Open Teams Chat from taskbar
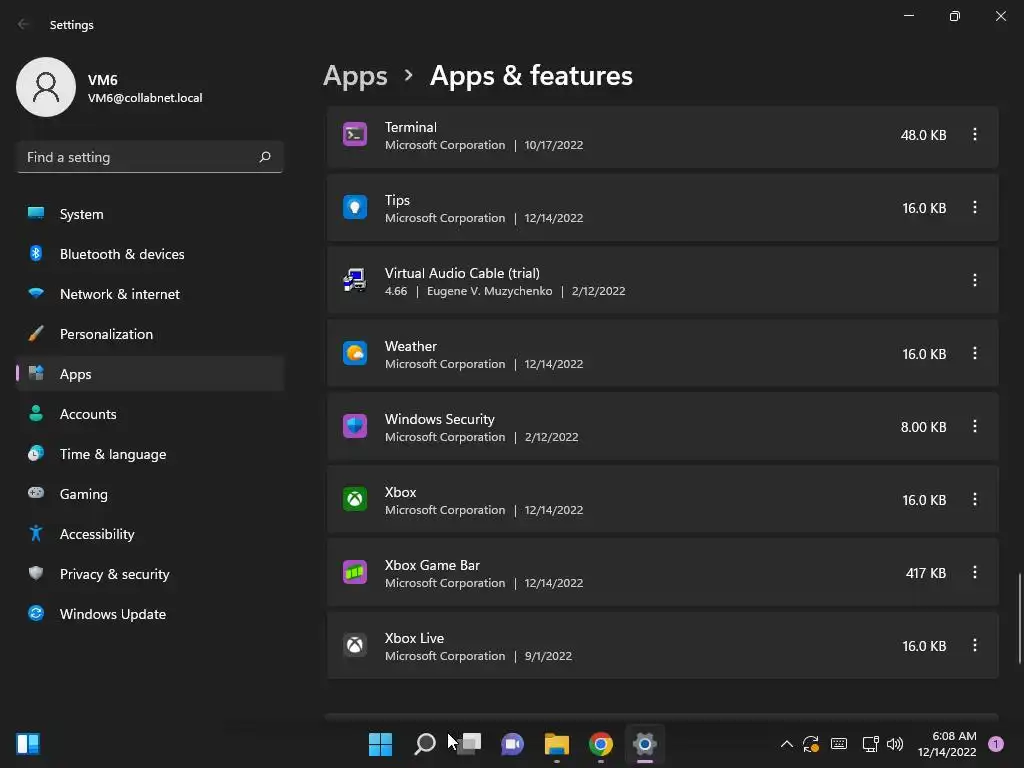Viewport: 1024px width, 768px height. [513, 744]
